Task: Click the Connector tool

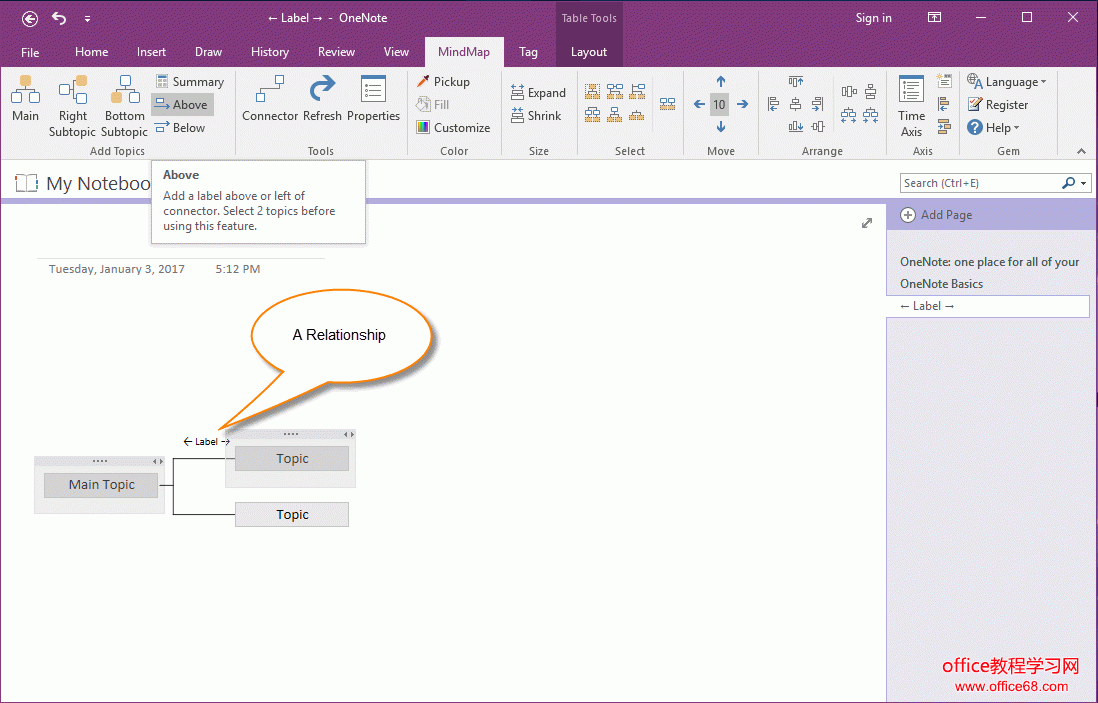Action: [x=270, y=100]
